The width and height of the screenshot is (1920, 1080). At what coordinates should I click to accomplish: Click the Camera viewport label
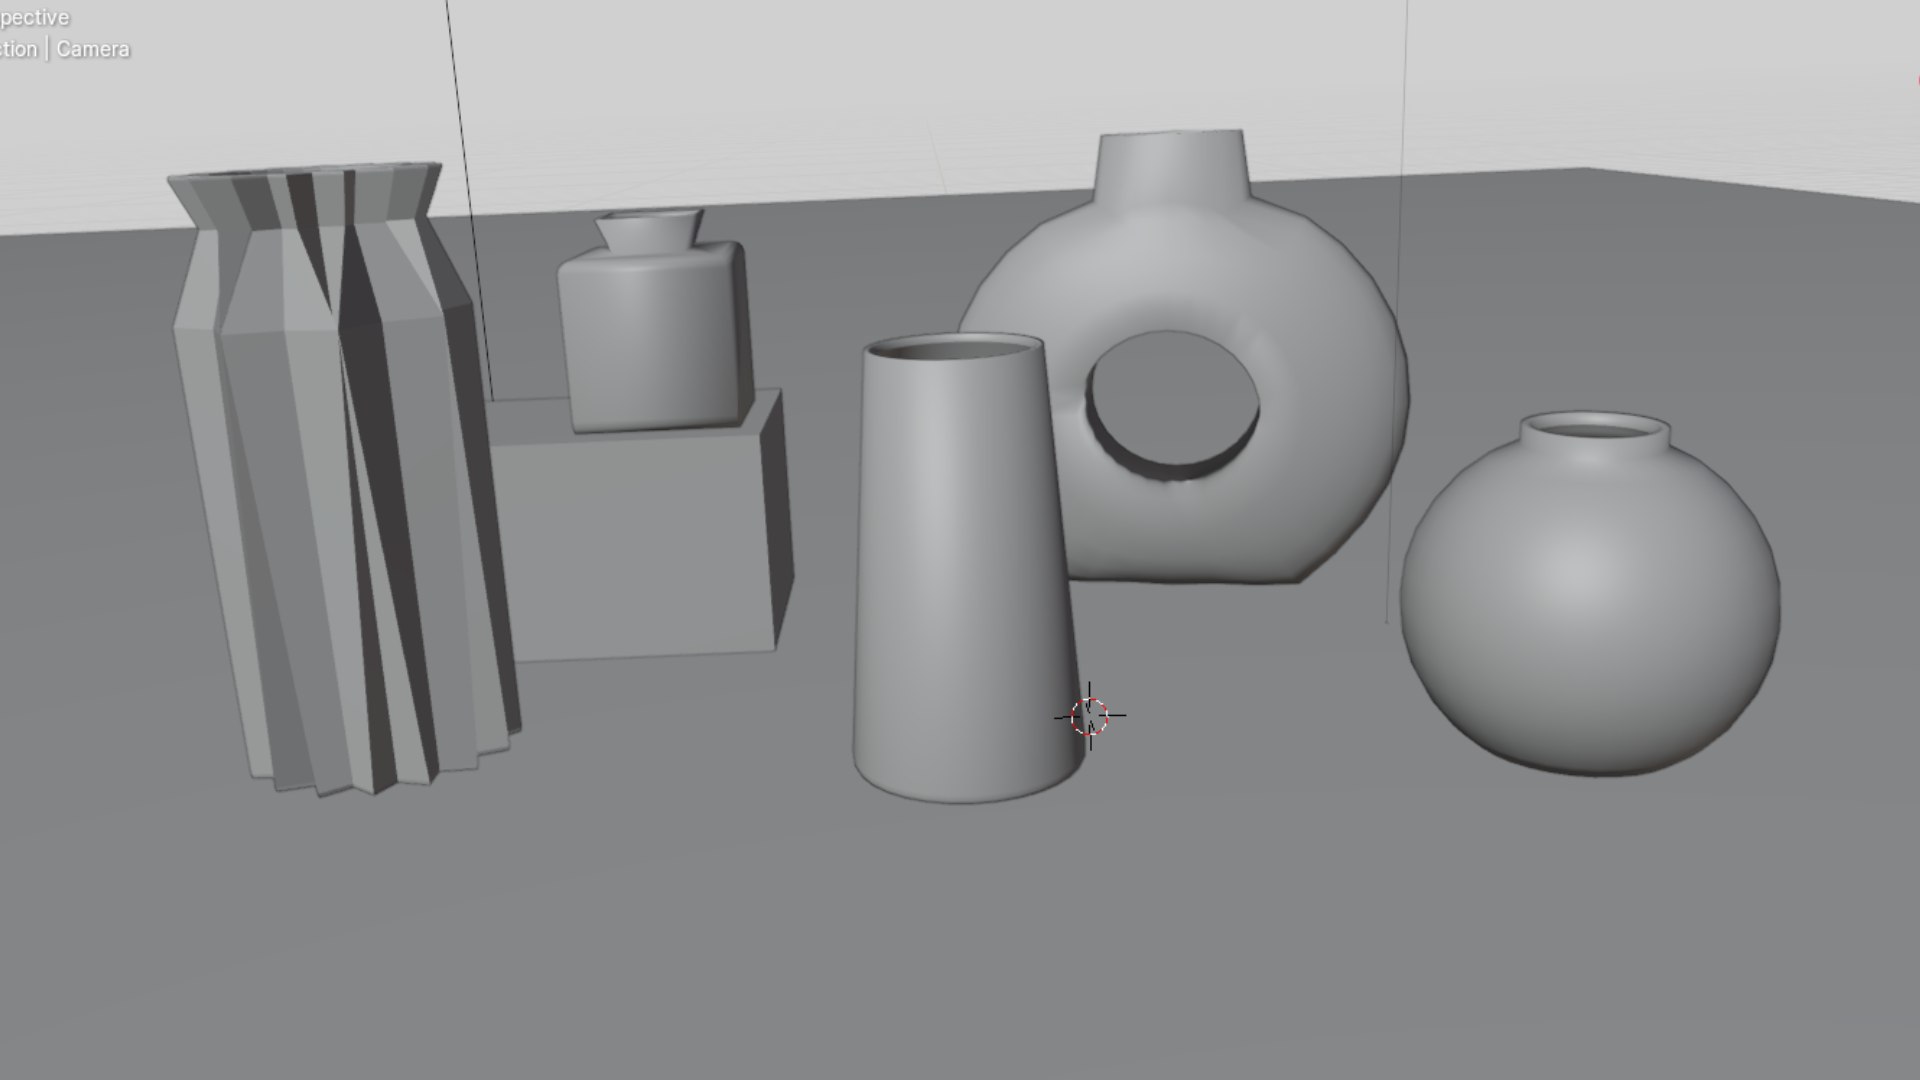tap(93, 49)
